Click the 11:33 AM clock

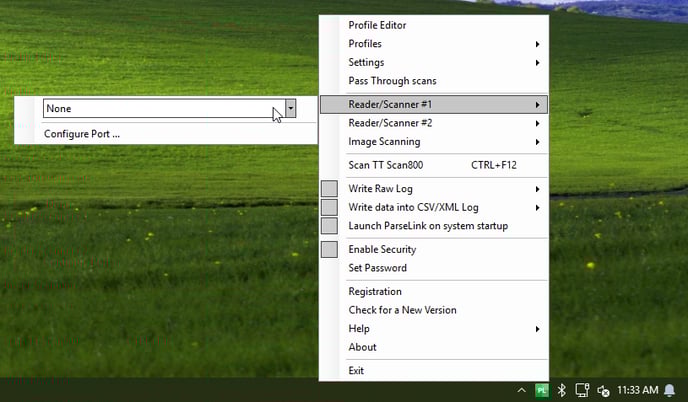click(x=638, y=390)
